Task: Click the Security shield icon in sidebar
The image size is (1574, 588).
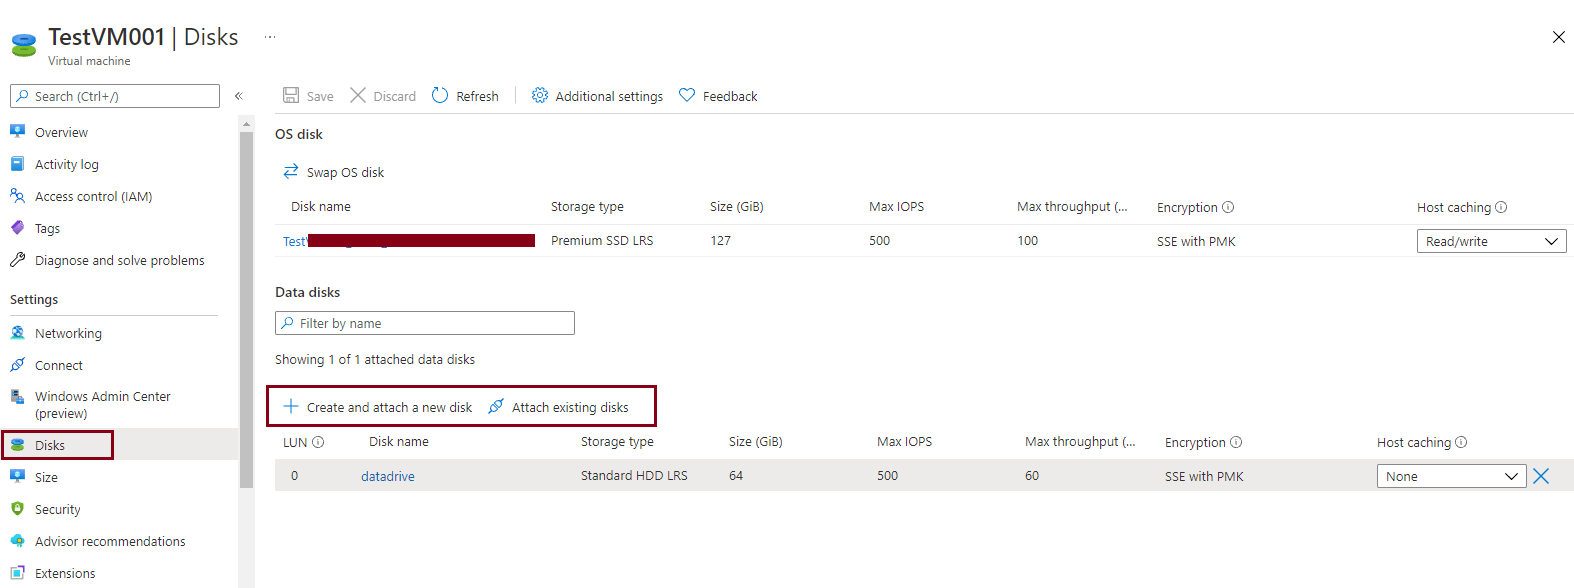Action: coord(17,508)
